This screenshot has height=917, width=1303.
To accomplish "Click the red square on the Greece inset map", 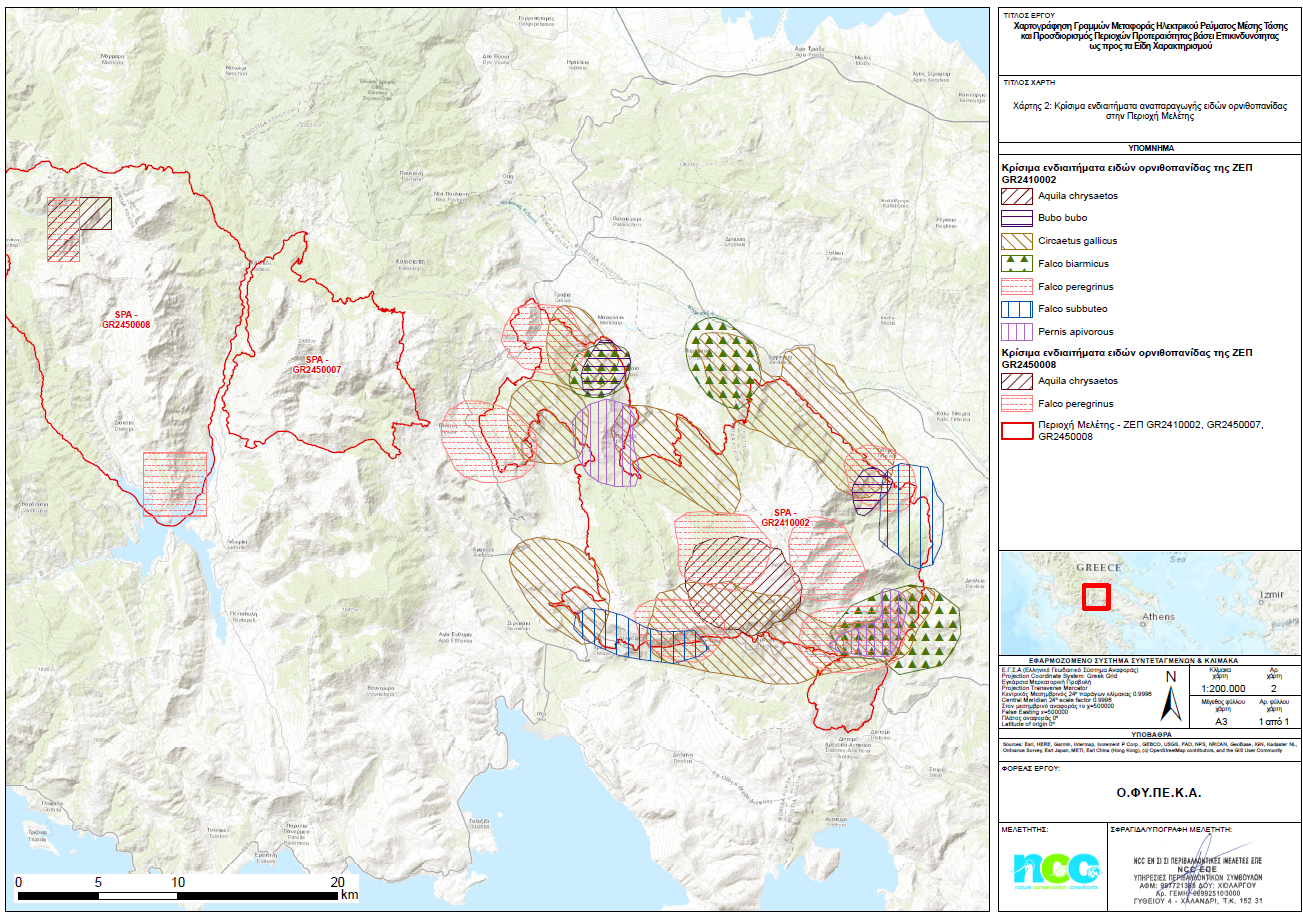I will [x=1098, y=596].
